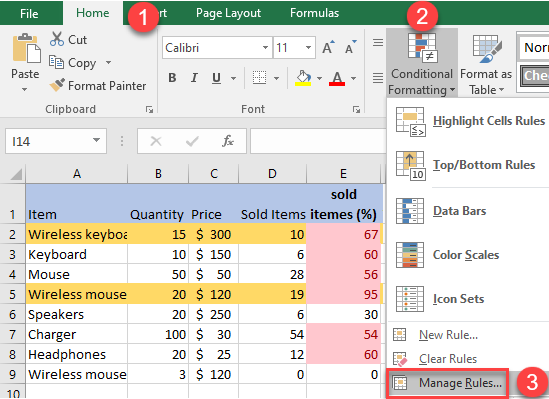Open the font size 11 dropdown

tap(308, 47)
